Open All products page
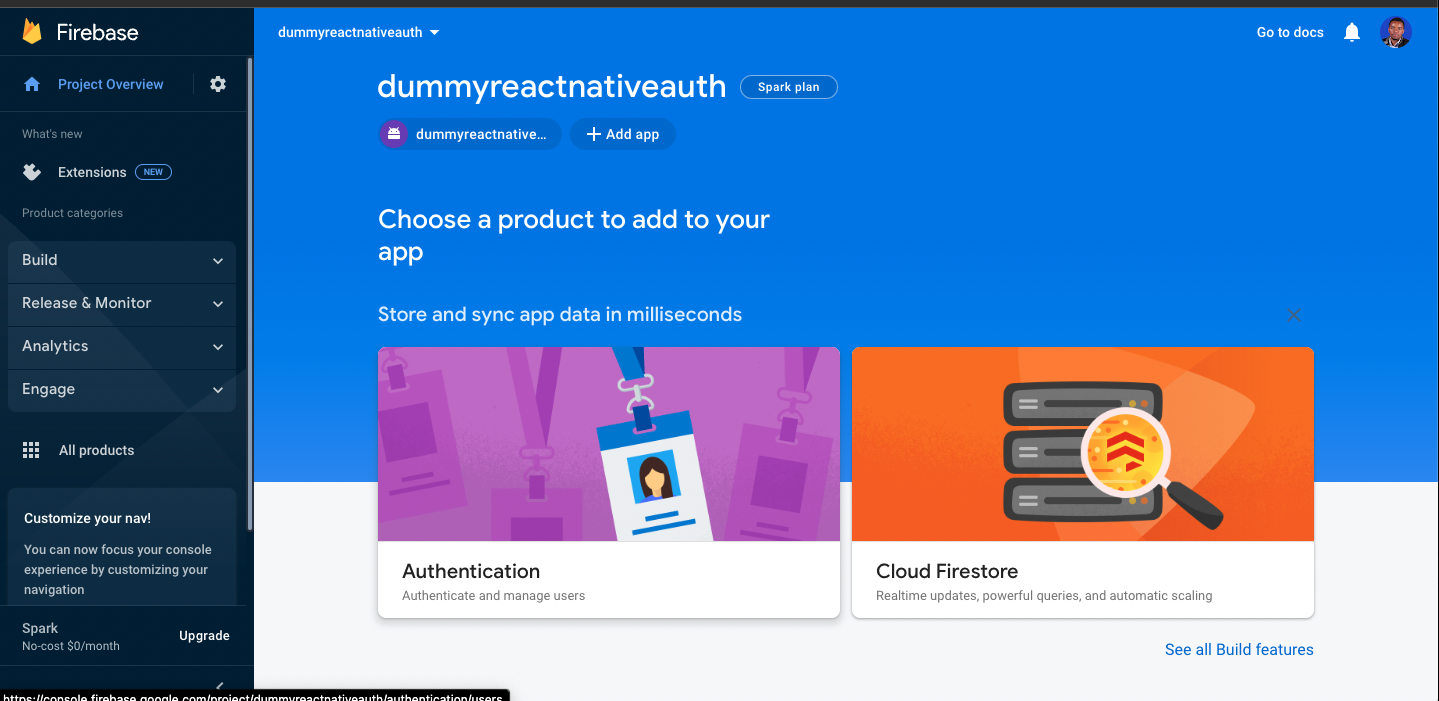 96,450
